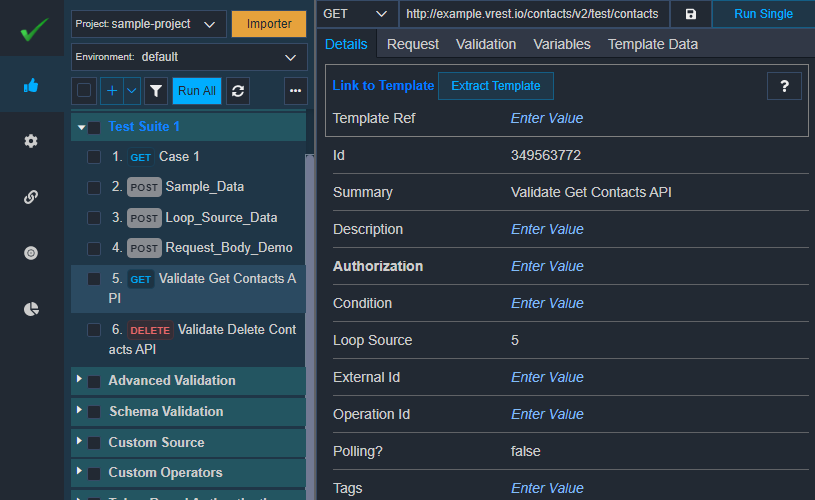Click the Summary value Validate Get Contacts API
815x500 pixels.
coord(591,192)
